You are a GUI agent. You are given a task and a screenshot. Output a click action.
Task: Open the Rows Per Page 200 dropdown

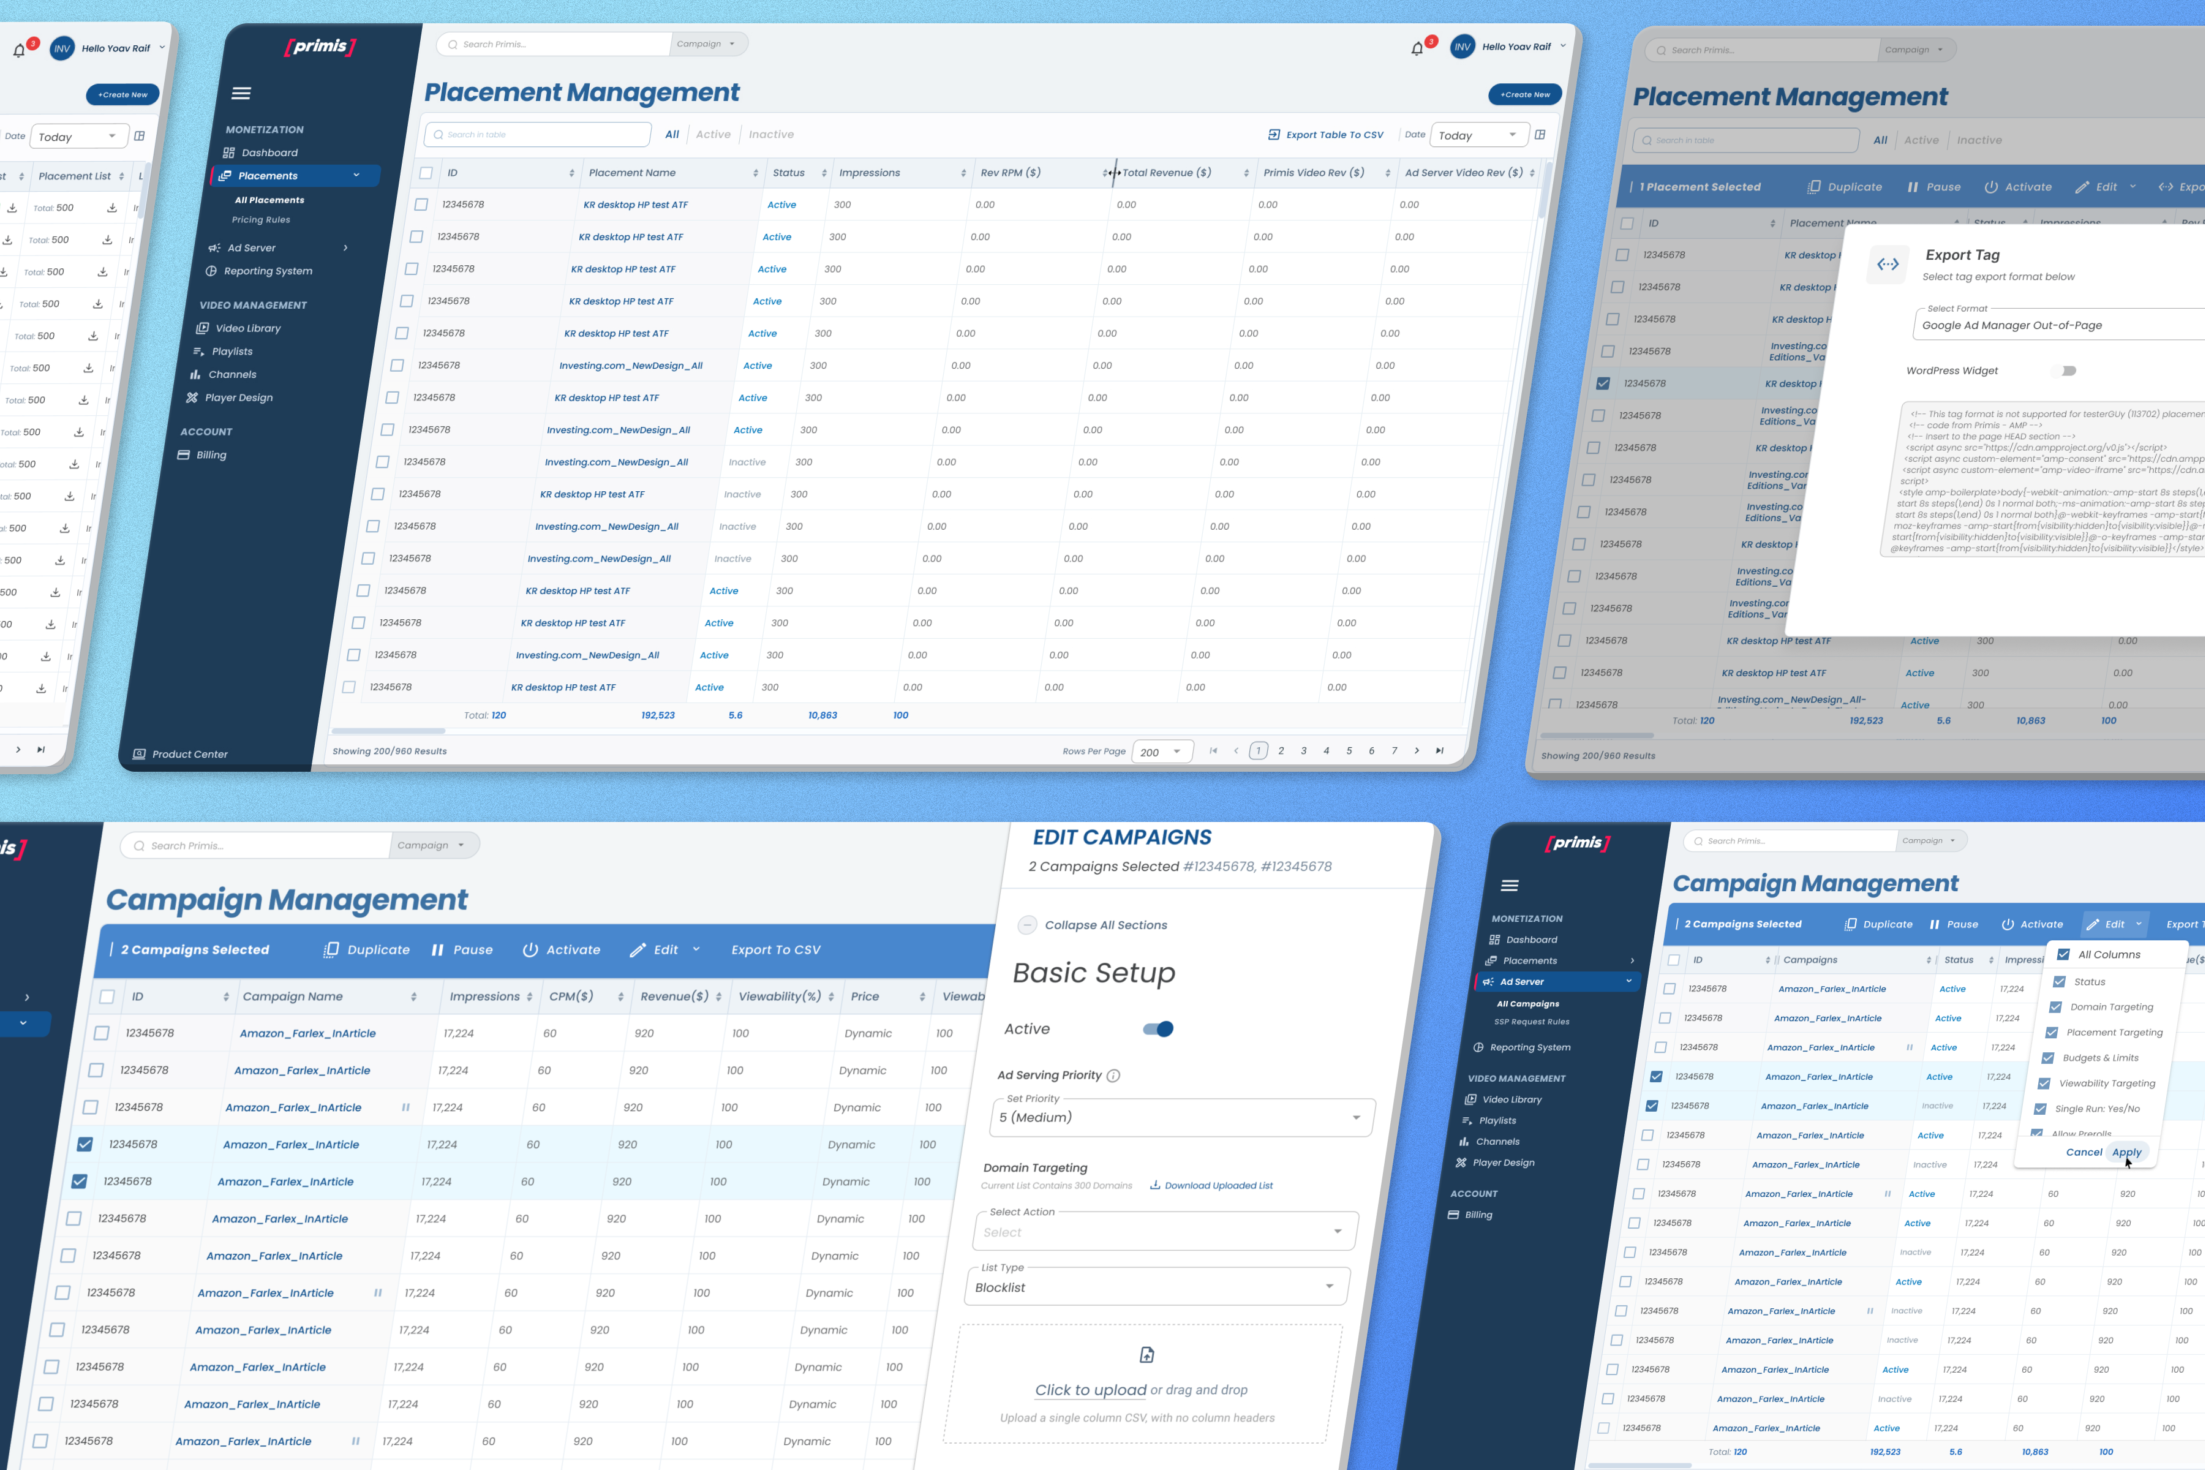tap(1162, 752)
